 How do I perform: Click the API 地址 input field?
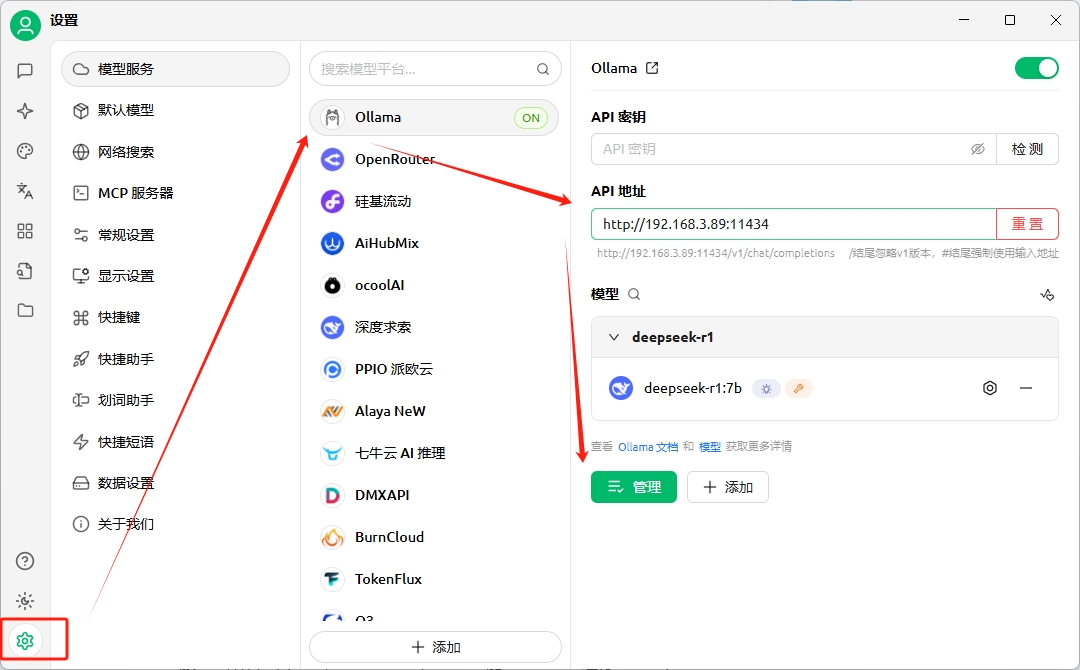point(793,224)
